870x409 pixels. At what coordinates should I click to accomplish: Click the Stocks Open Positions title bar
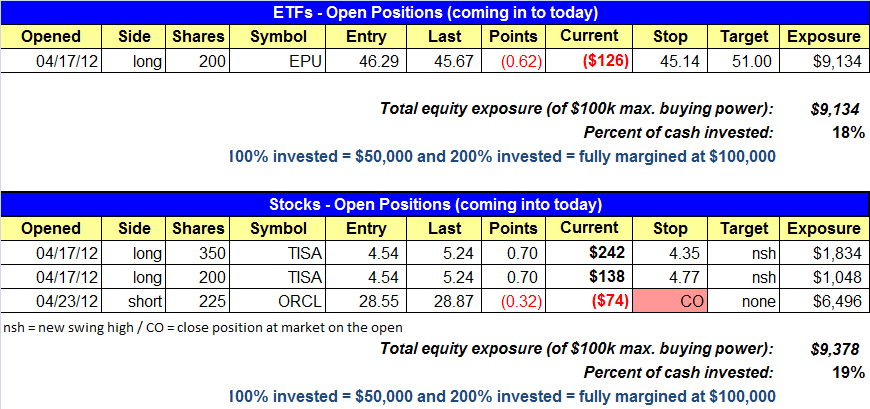tap(435, 205)
